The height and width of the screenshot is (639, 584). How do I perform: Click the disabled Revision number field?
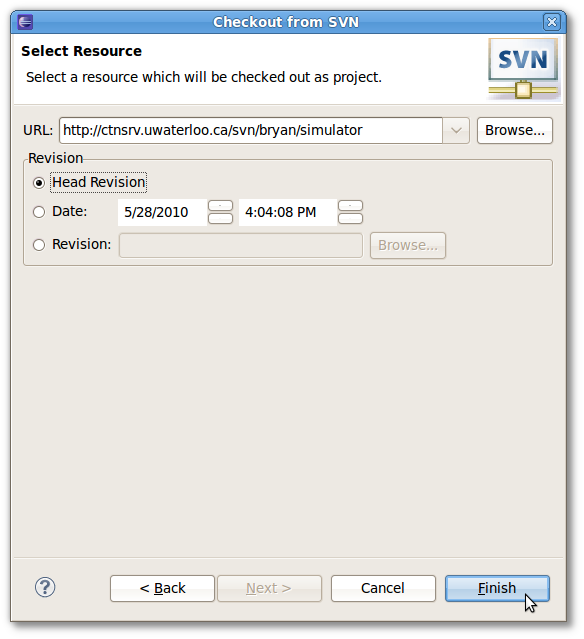pos(241,245)
